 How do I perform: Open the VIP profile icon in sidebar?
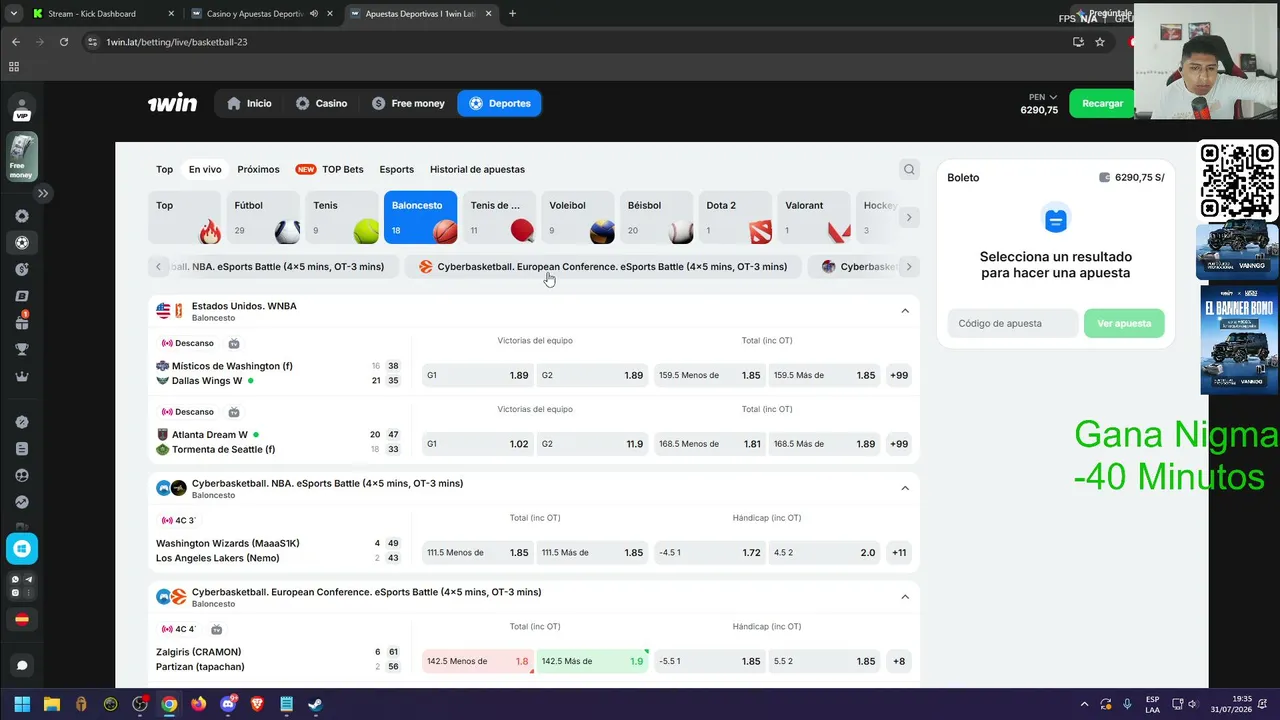[x=22, y=108]
